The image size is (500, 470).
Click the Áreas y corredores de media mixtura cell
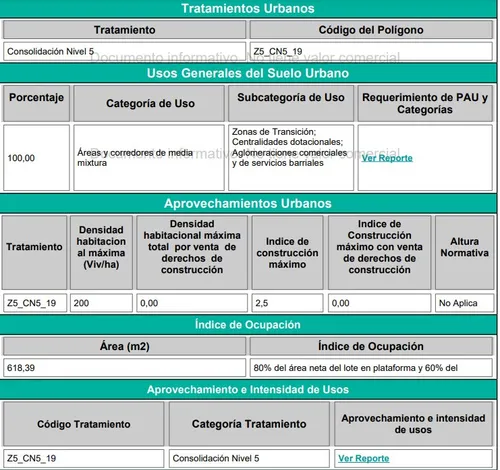149,158
